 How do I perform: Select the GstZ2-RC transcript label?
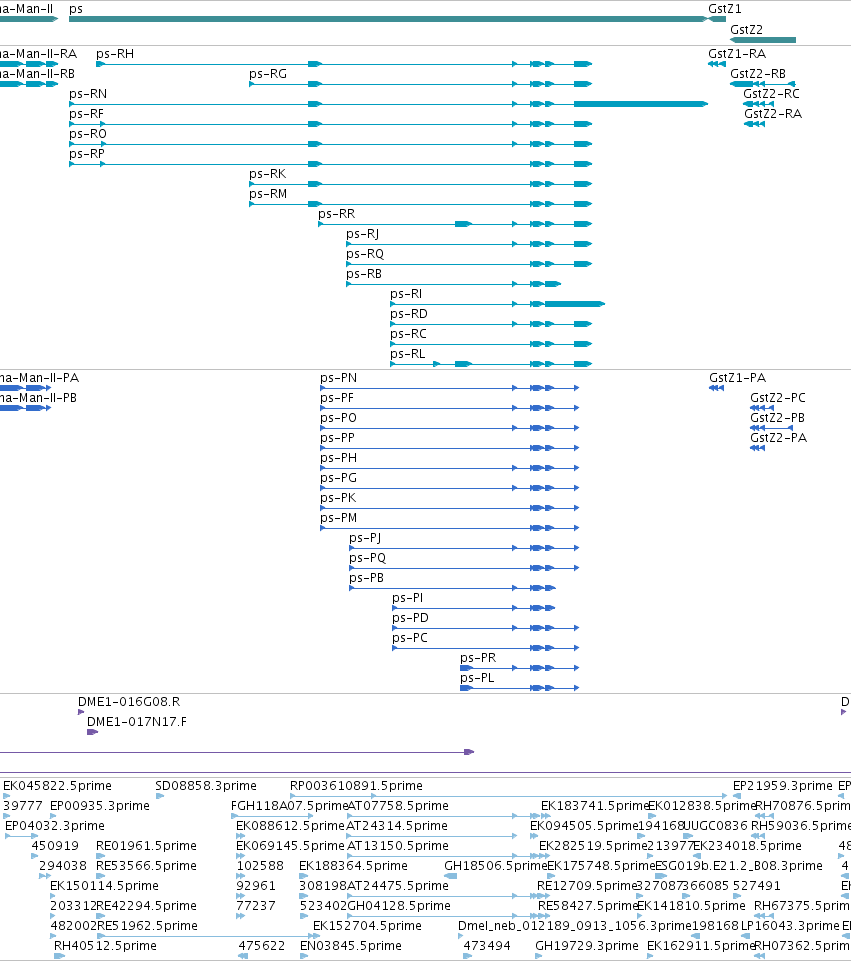click(x=771, y=94)
